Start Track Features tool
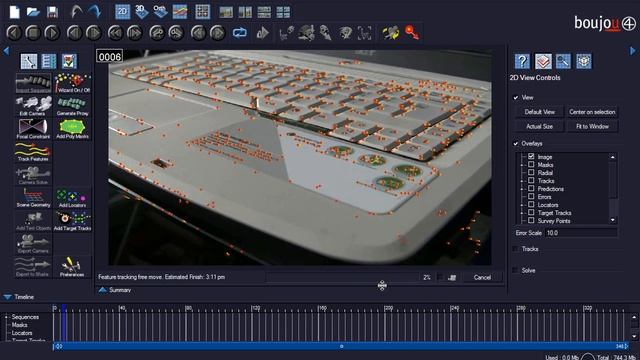Image resolution: width=640 pixels, height=360 pixels. 33,152
